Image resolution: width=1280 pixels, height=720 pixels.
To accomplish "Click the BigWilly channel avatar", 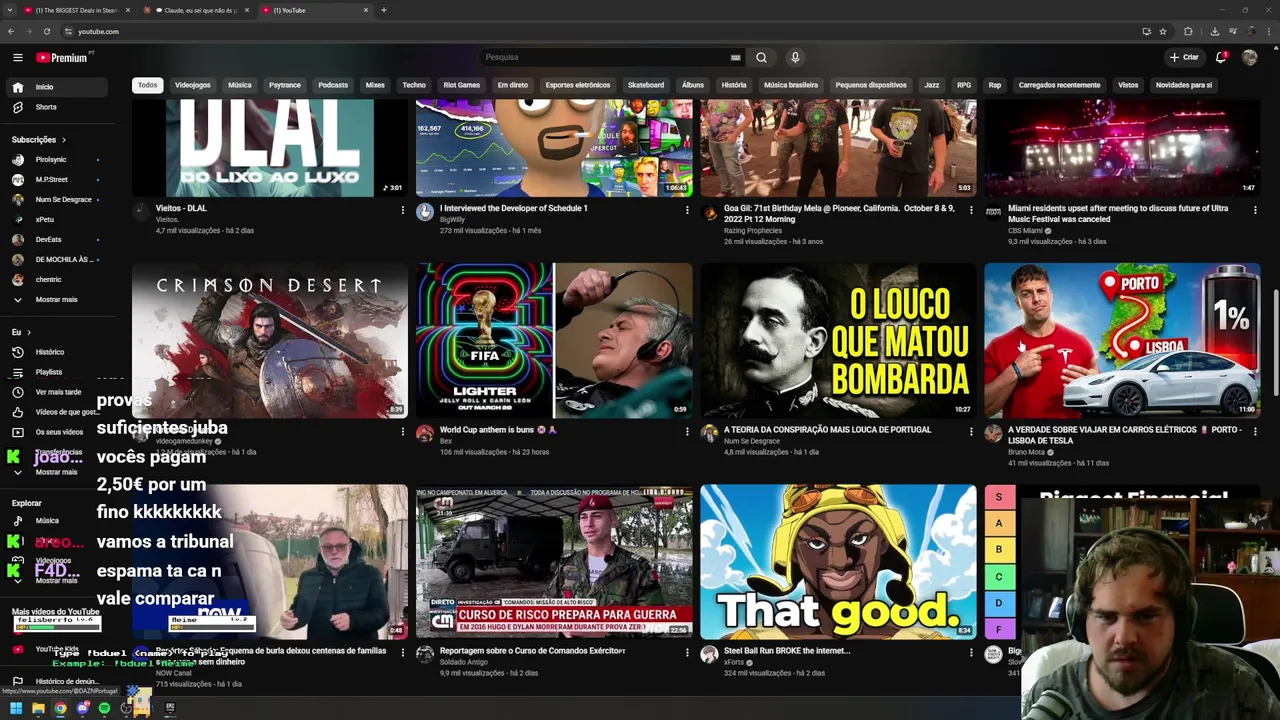I will tap(425, 212).
